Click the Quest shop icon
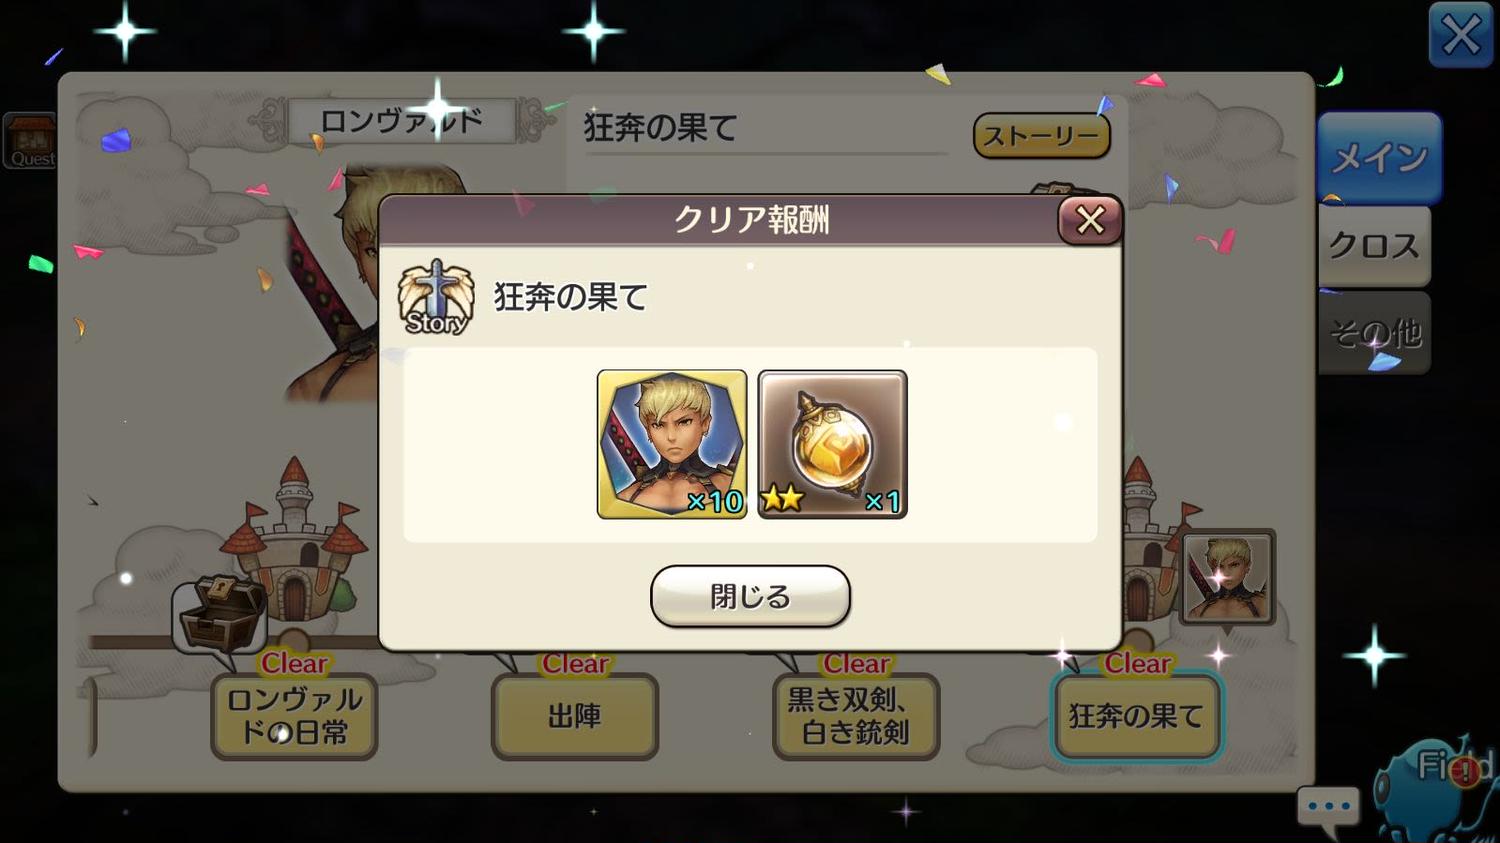Image resolution: width=1500 pixels, height=843 pixels. tap(31, 140)
